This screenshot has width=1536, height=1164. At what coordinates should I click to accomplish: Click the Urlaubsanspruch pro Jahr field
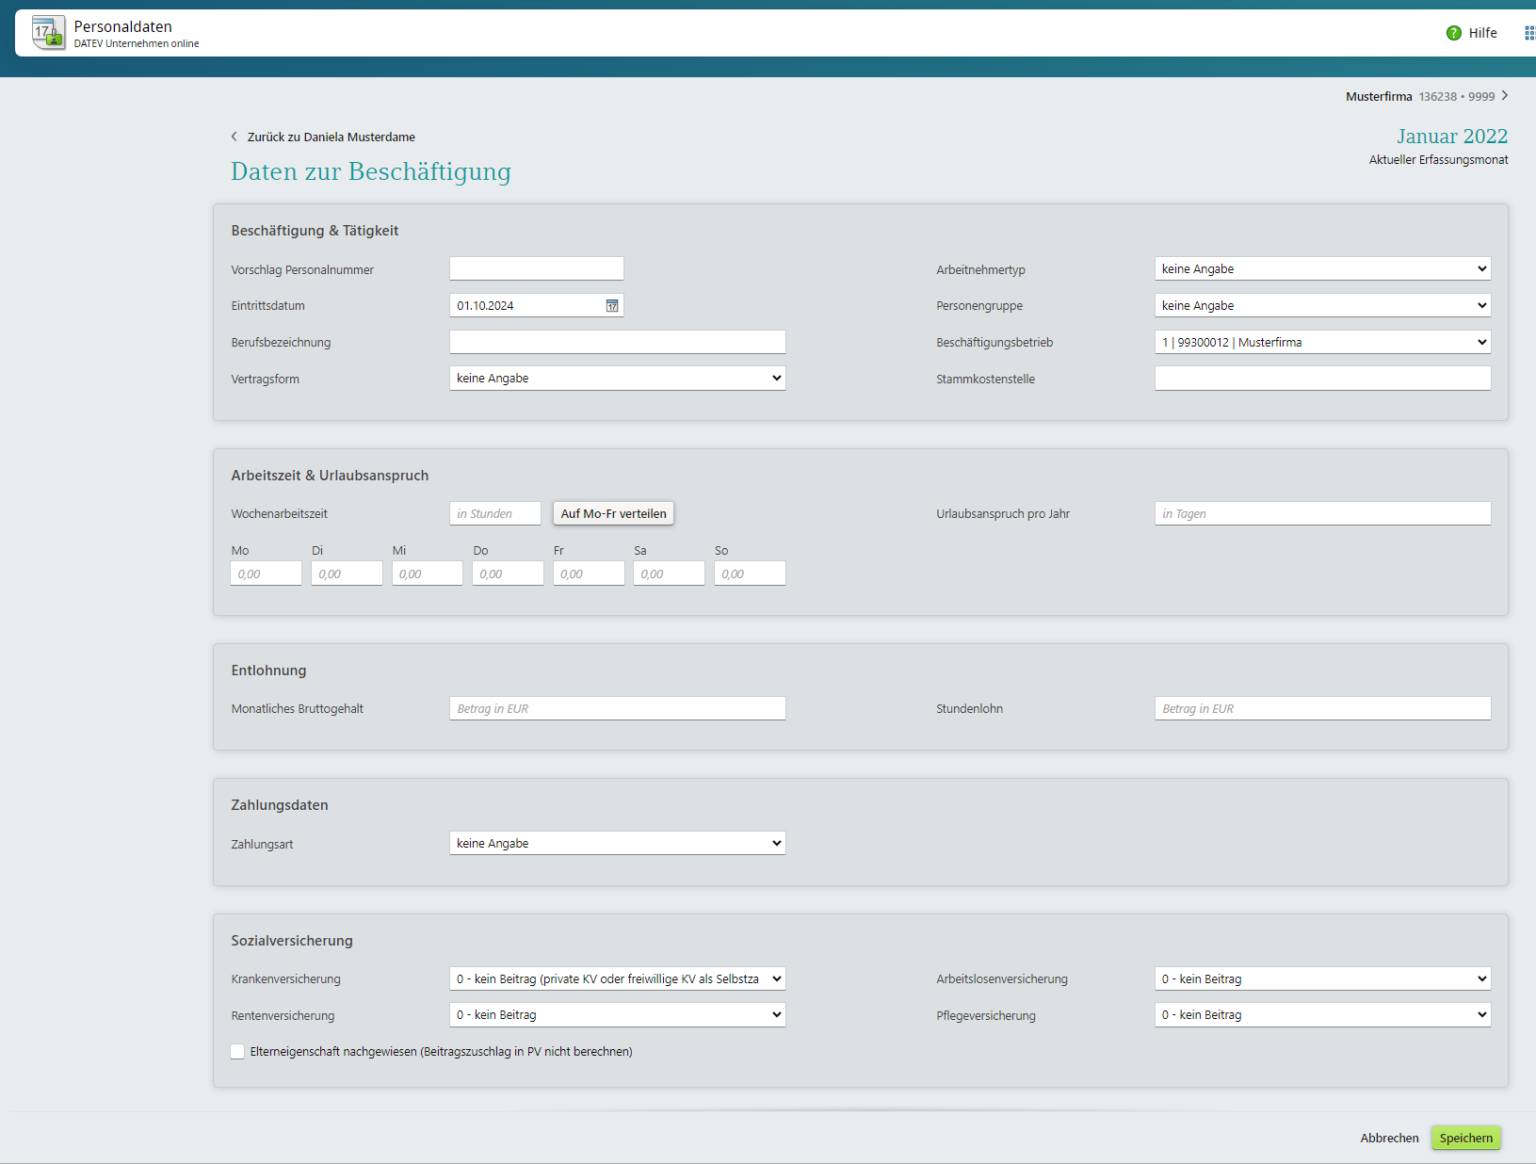[x=1323, y=514]
